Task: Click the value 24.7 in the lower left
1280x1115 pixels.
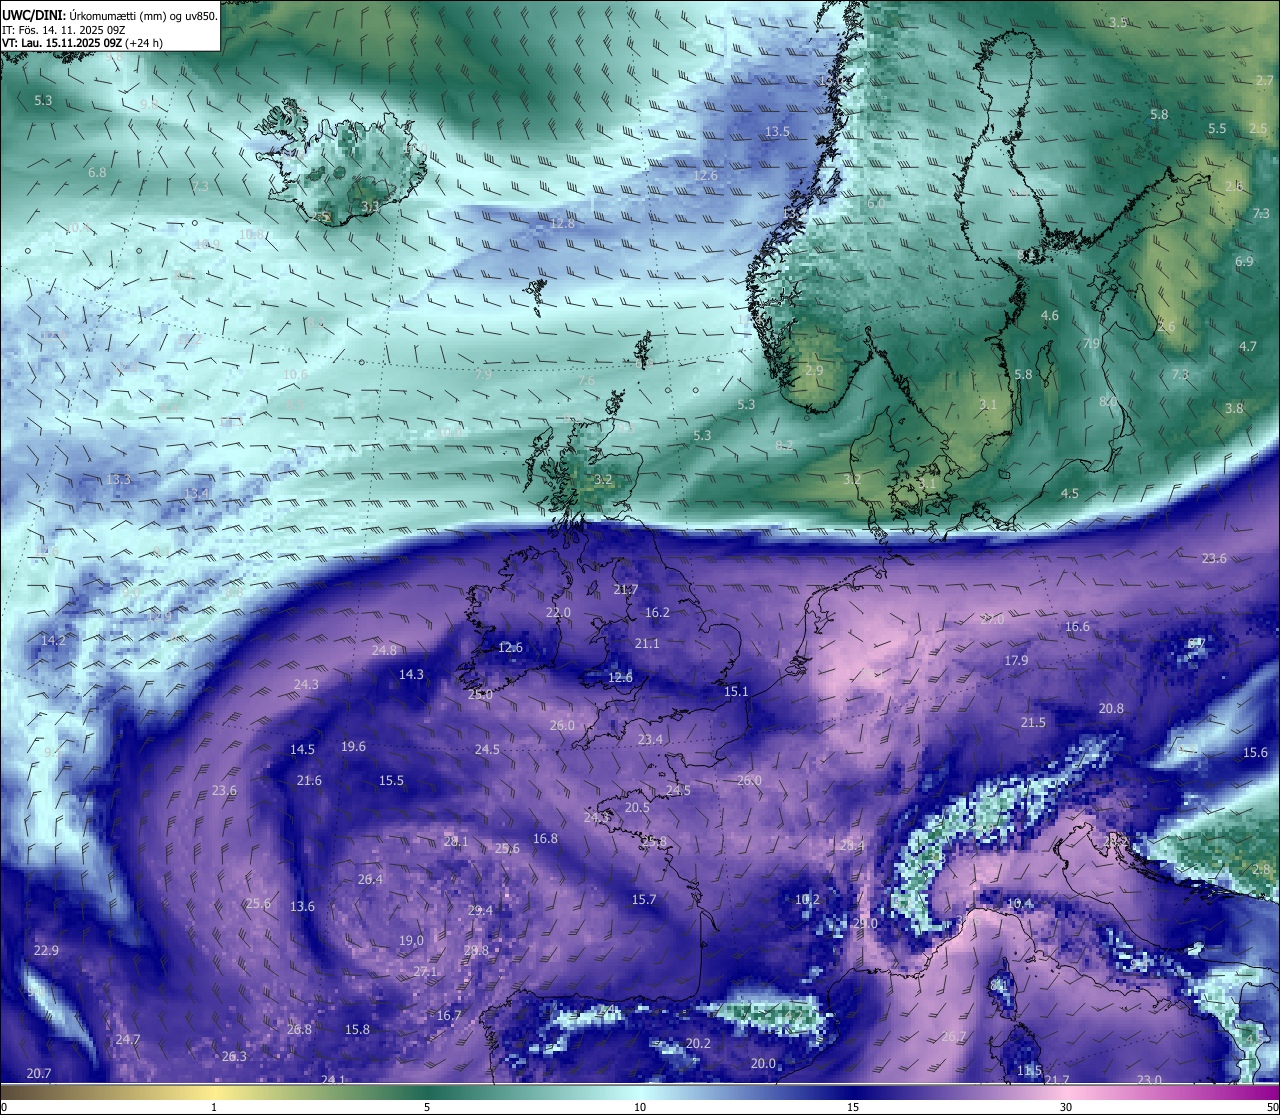Action: coord(127,1039)
